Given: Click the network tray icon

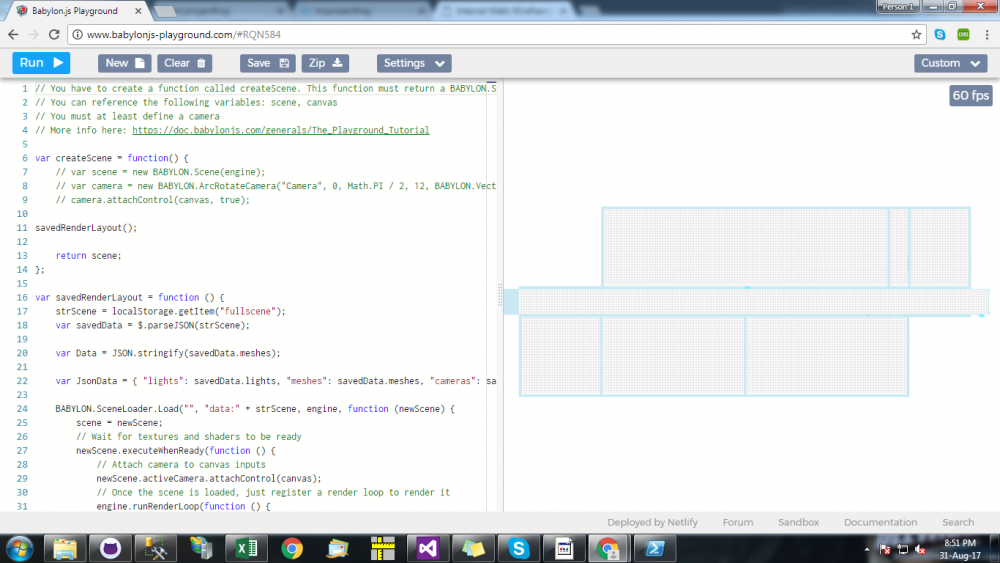Looking at the screenshot, I should tap(902, 549).
